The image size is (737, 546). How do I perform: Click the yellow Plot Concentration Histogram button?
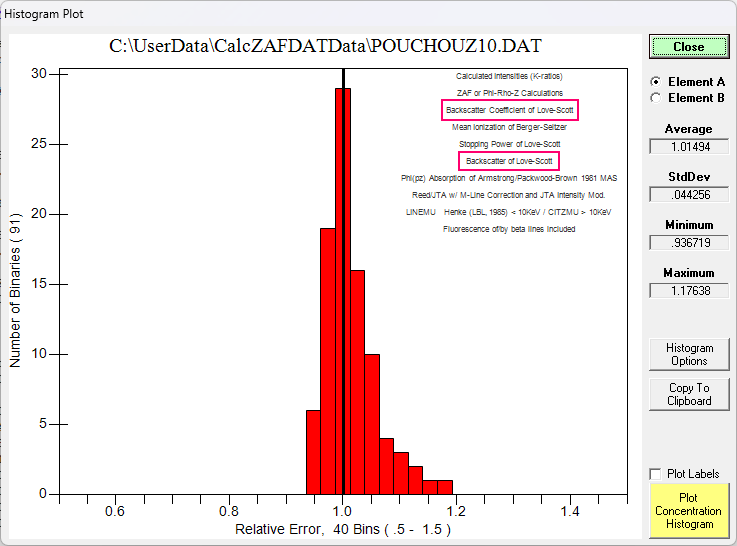click(688, 510)
